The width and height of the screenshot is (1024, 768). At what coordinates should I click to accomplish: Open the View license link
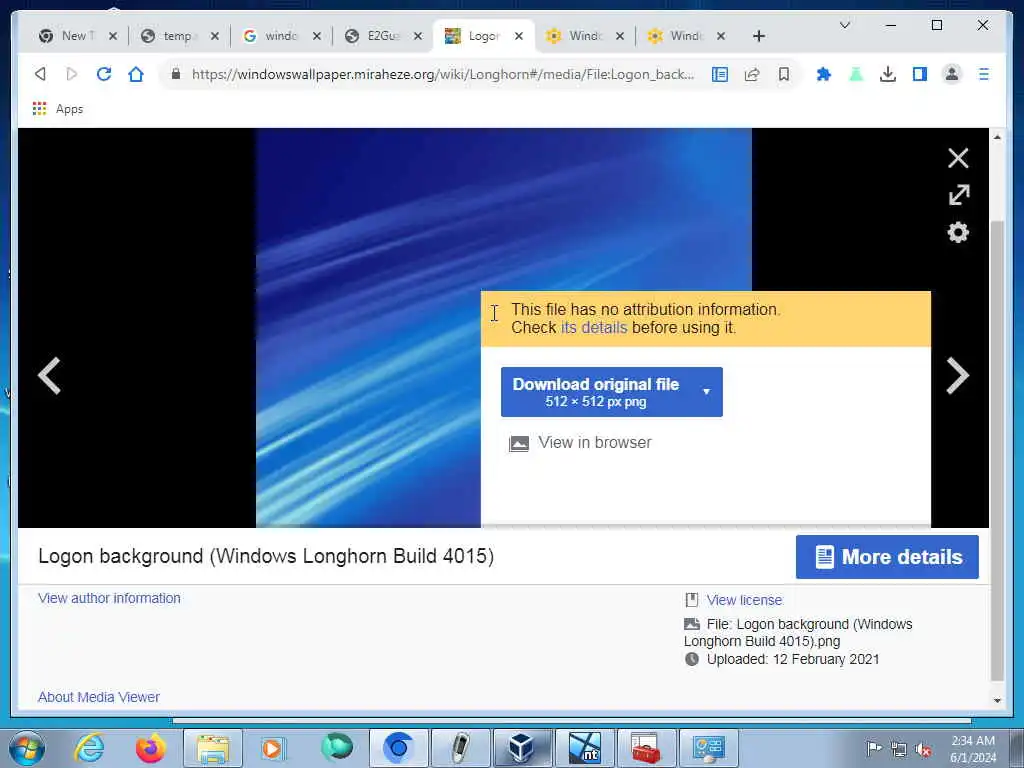pyautogui.click(x=744, y=600)
